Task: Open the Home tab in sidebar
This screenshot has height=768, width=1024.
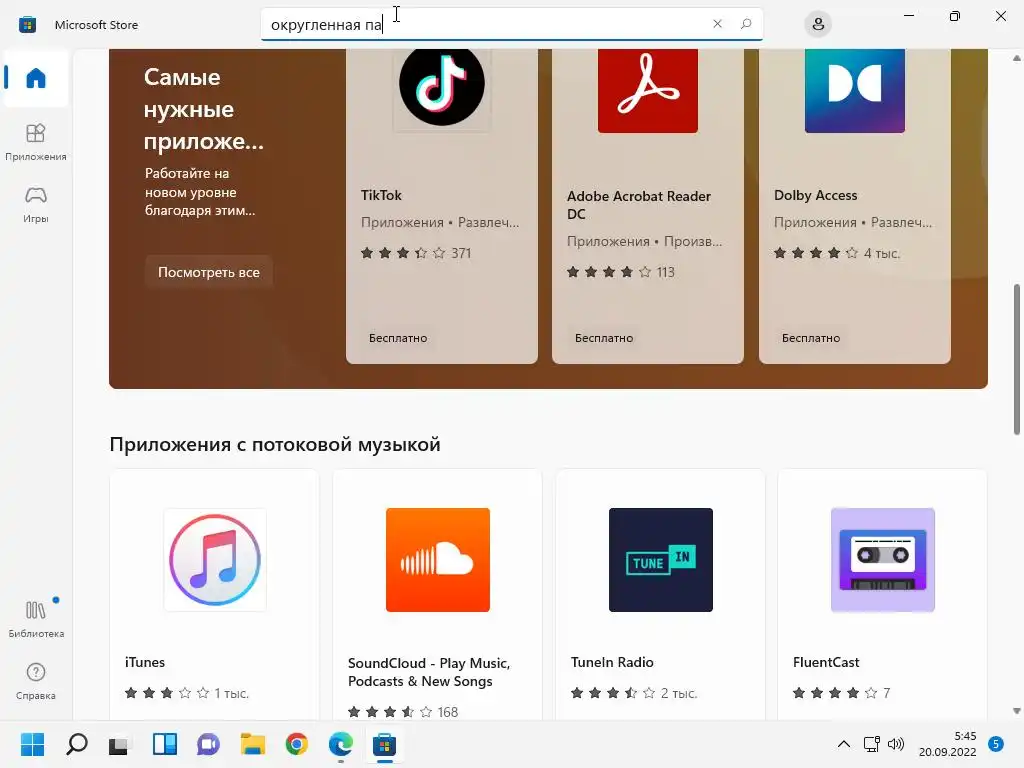Action: click(36, 78)
